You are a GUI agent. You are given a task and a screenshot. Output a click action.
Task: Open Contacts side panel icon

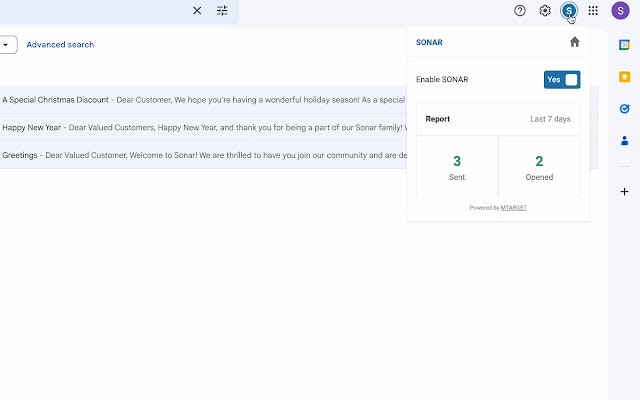(624, 141)
